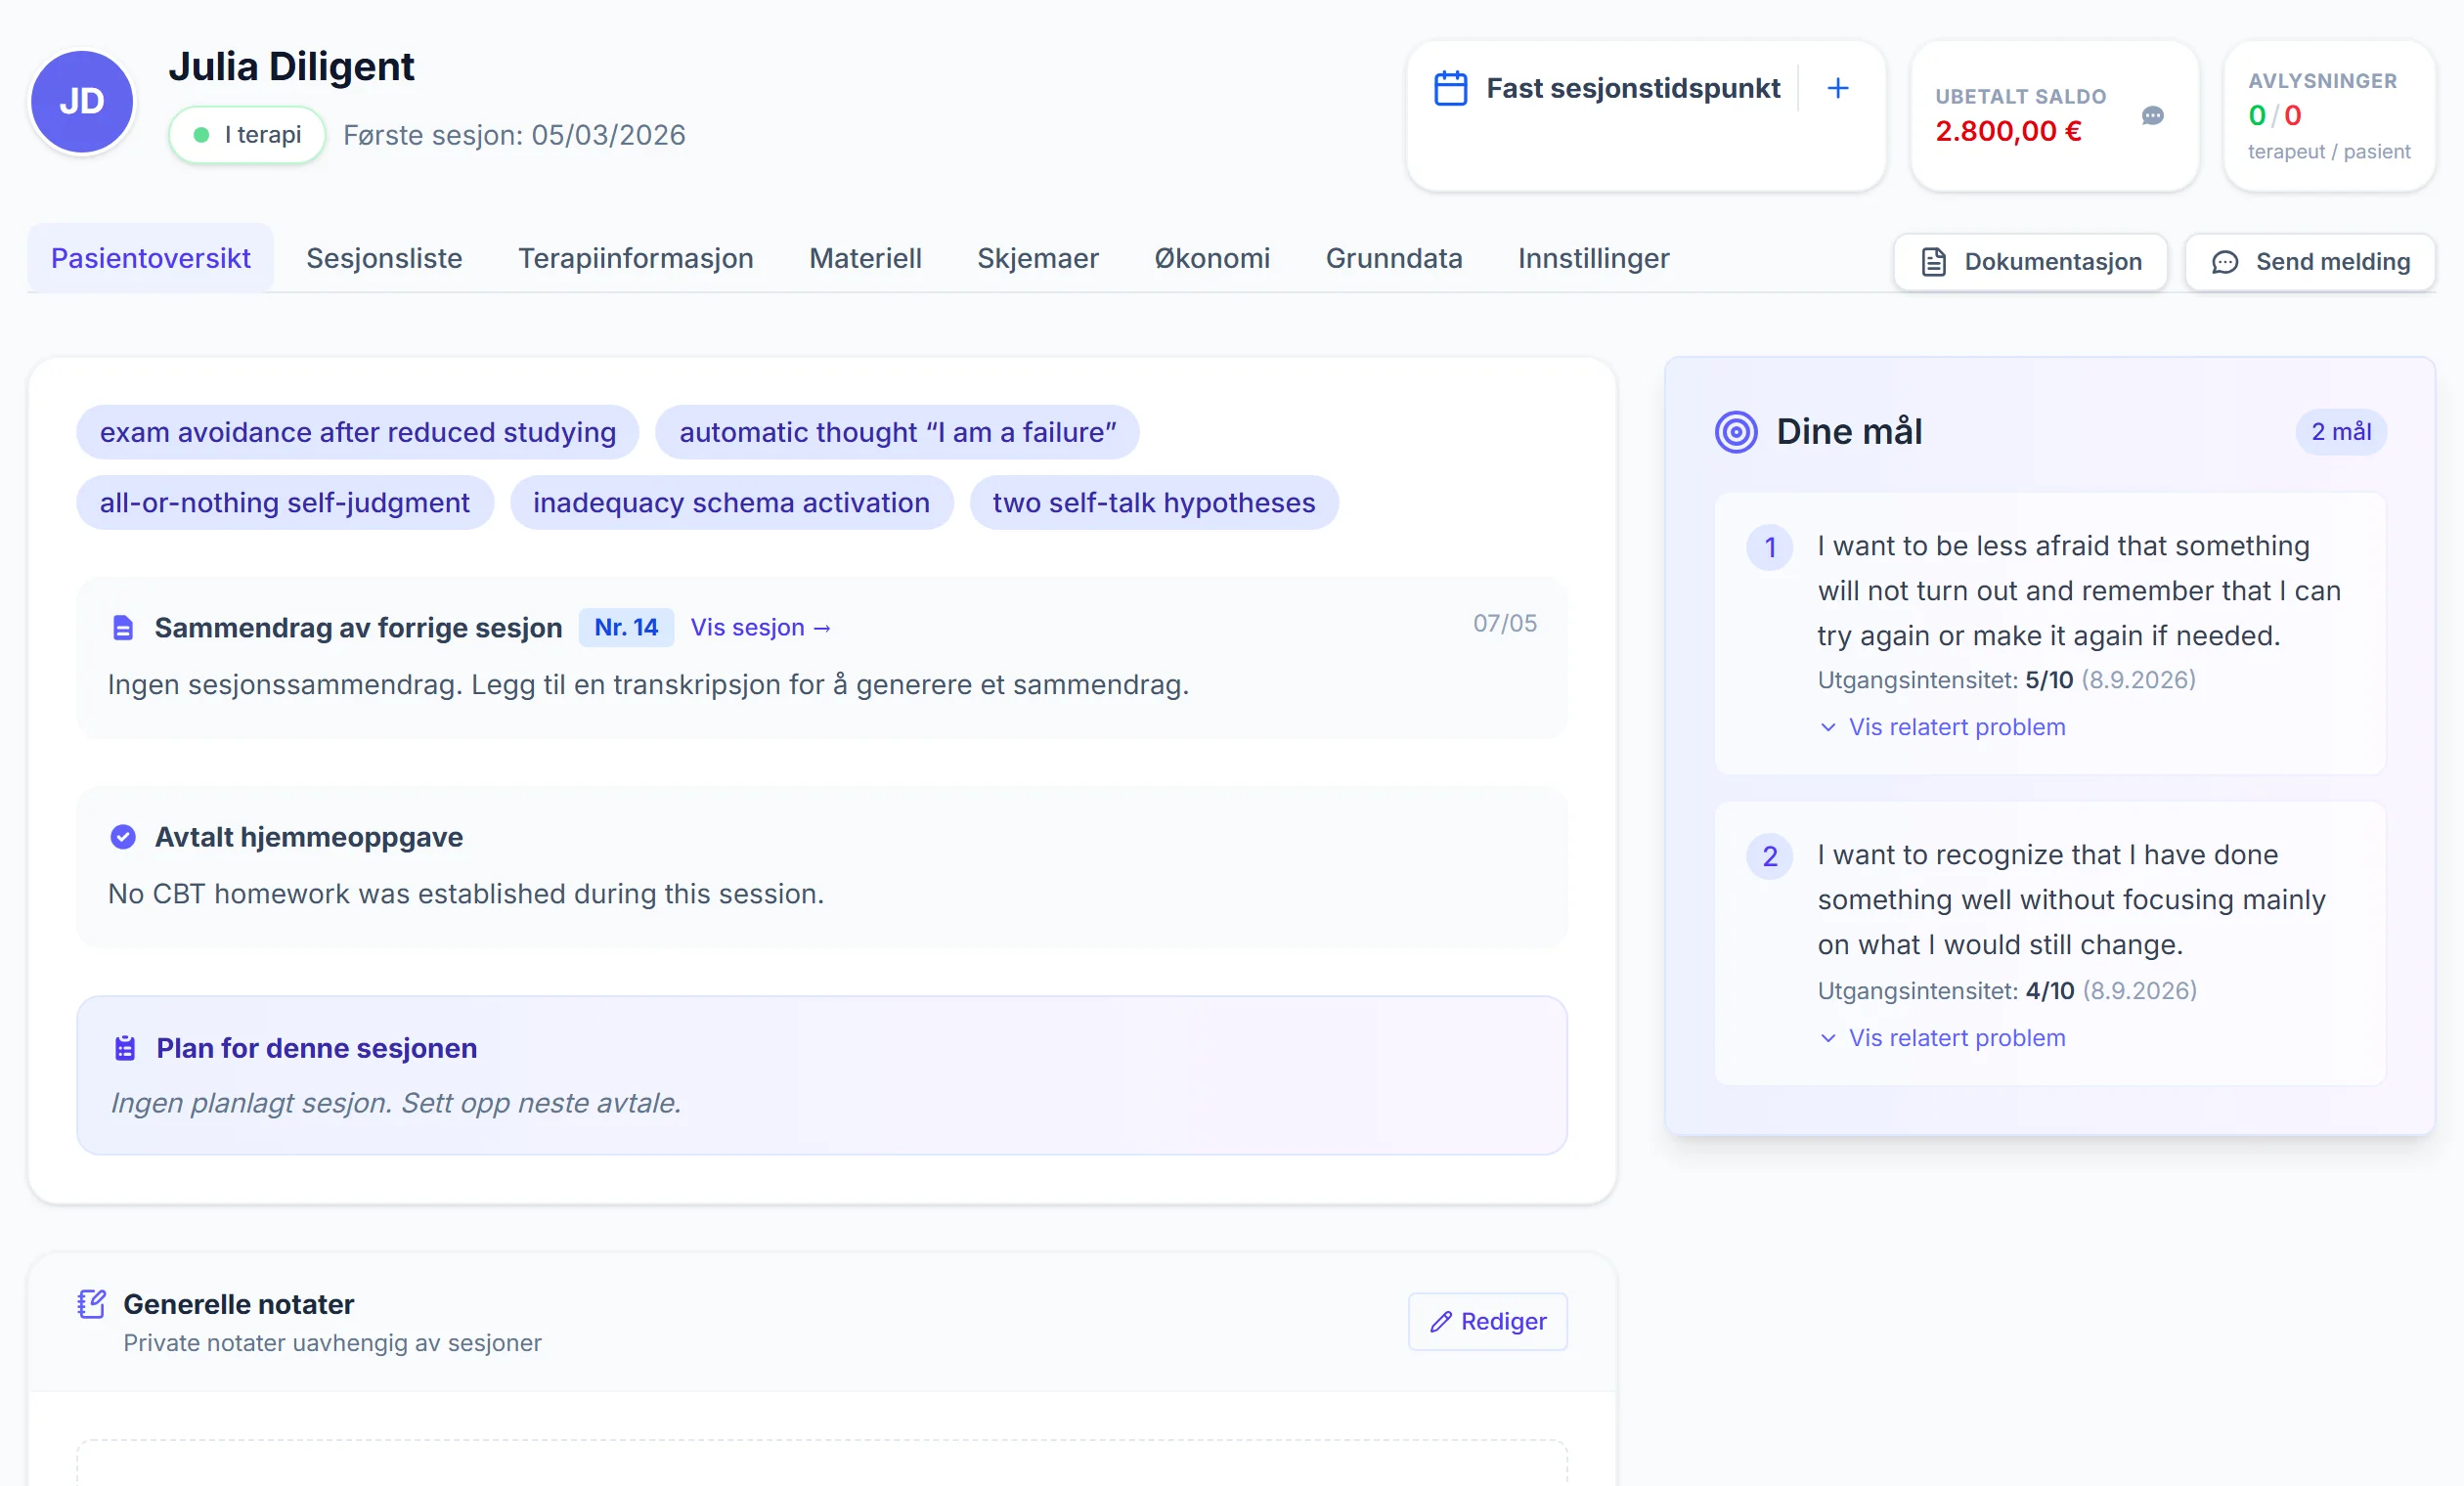The image size is (2464, 1486).
Task: Click the document icon beside Sammendrag av forrige sesjon
Action: pyautogui.click(x=122, y=628)
